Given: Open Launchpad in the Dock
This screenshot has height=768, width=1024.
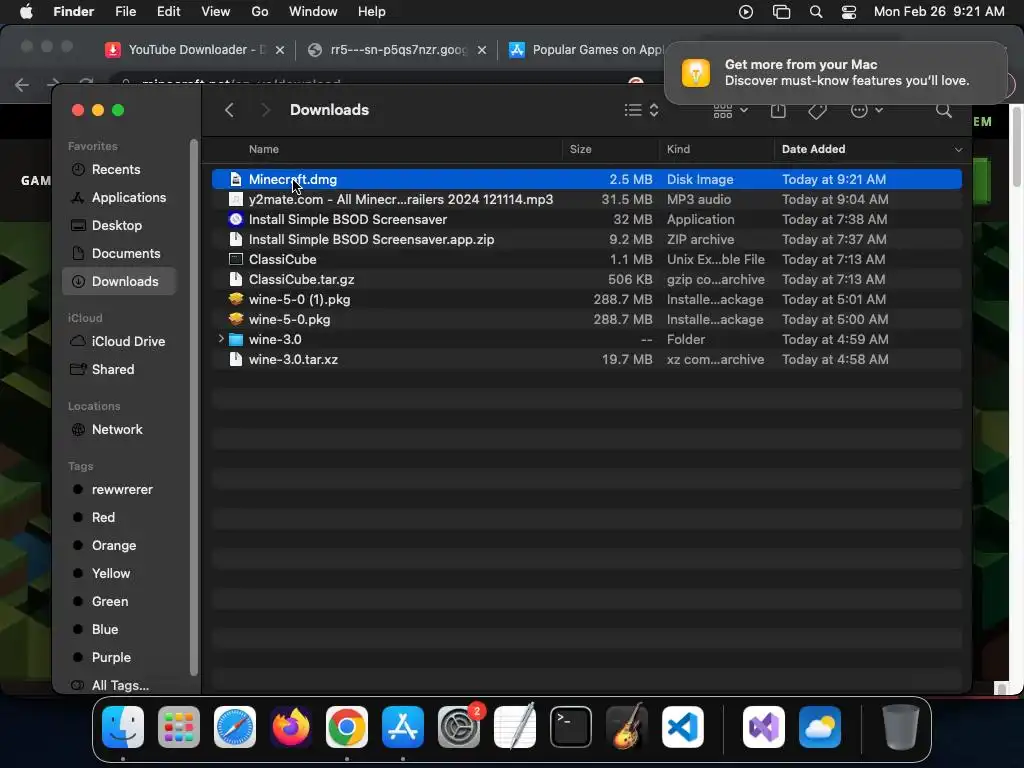Looking at the screenshot, I should [179, 727].
